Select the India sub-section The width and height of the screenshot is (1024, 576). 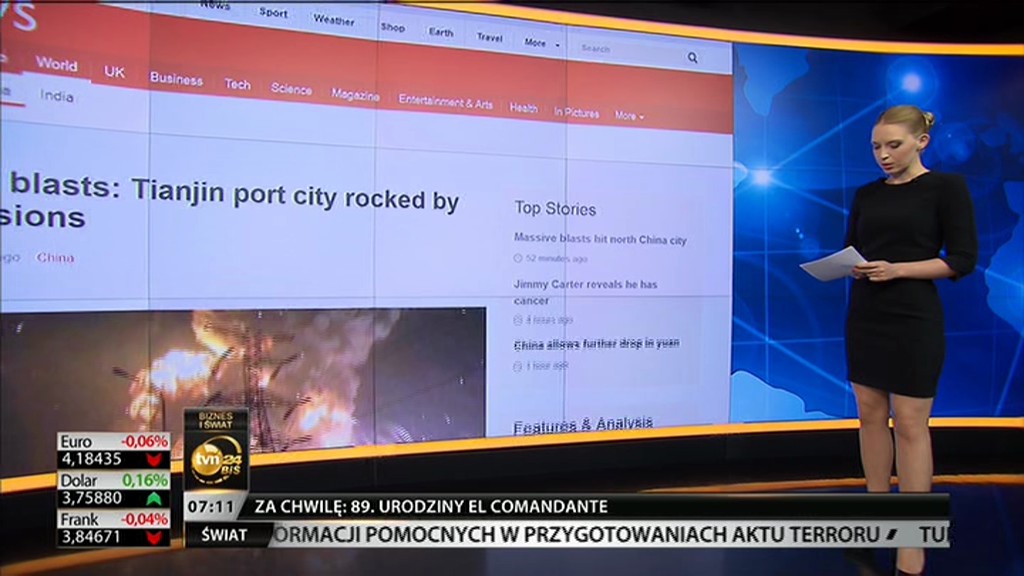pos(57,96)
